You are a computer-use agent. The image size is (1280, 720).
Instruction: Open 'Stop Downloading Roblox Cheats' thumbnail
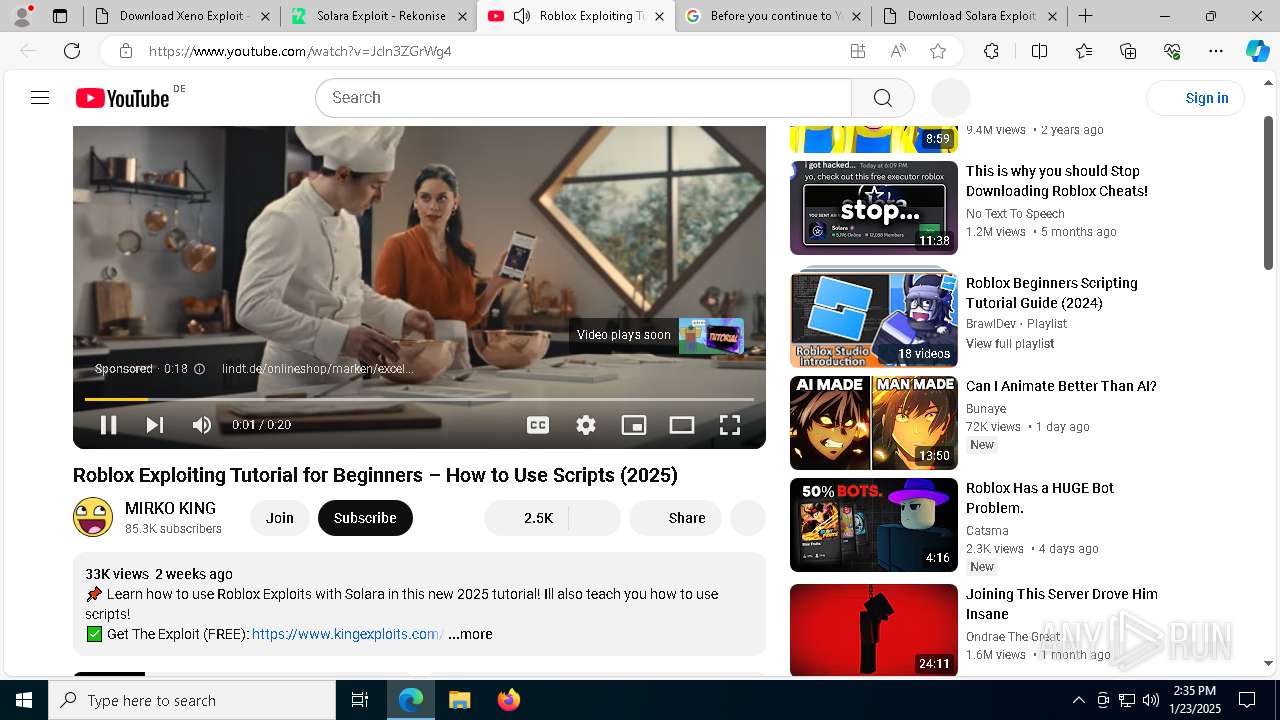pos(874,208)
